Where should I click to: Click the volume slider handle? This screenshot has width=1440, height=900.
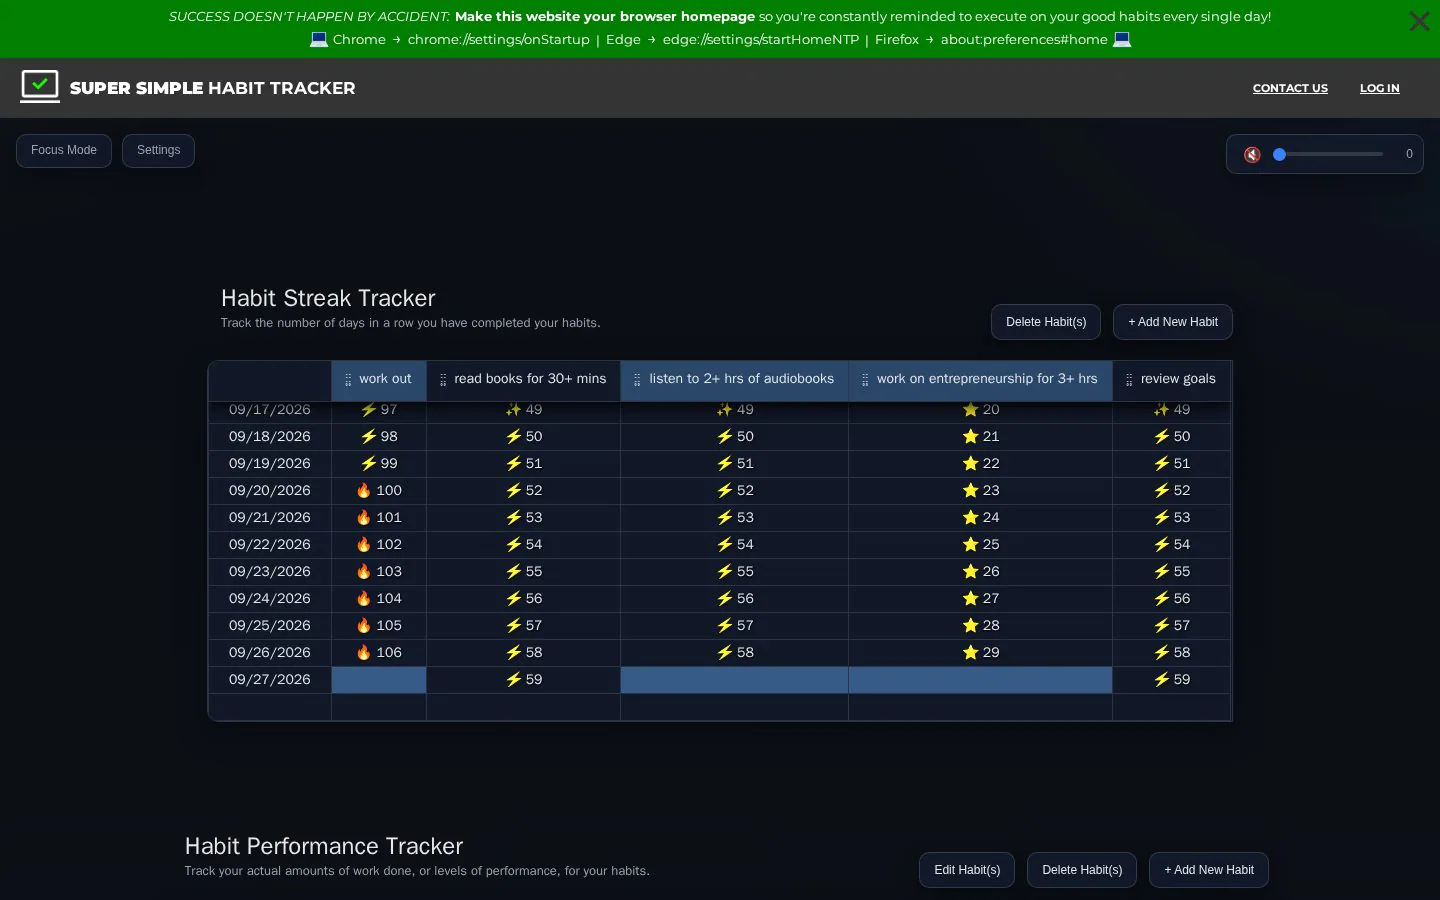(x=1279, y=154)
